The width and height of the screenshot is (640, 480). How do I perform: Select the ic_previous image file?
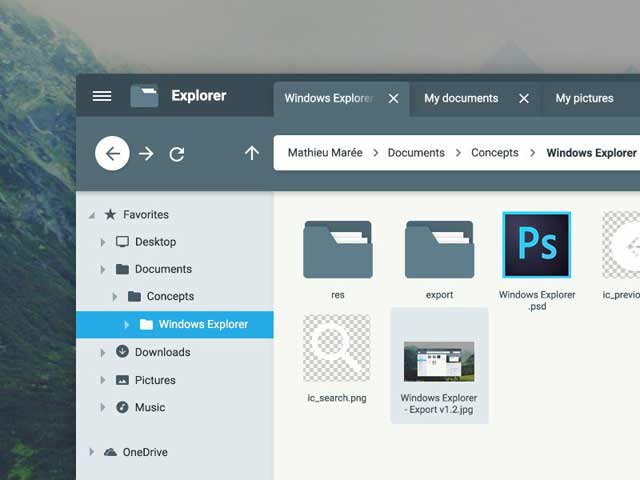point(621,245)
